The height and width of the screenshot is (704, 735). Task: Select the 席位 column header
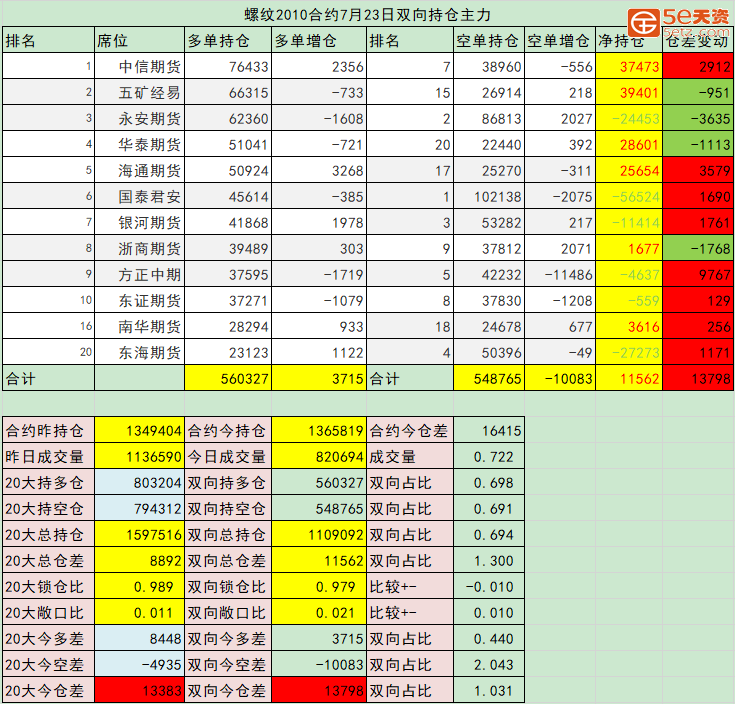pyautogui.click(x=112, y=41)
